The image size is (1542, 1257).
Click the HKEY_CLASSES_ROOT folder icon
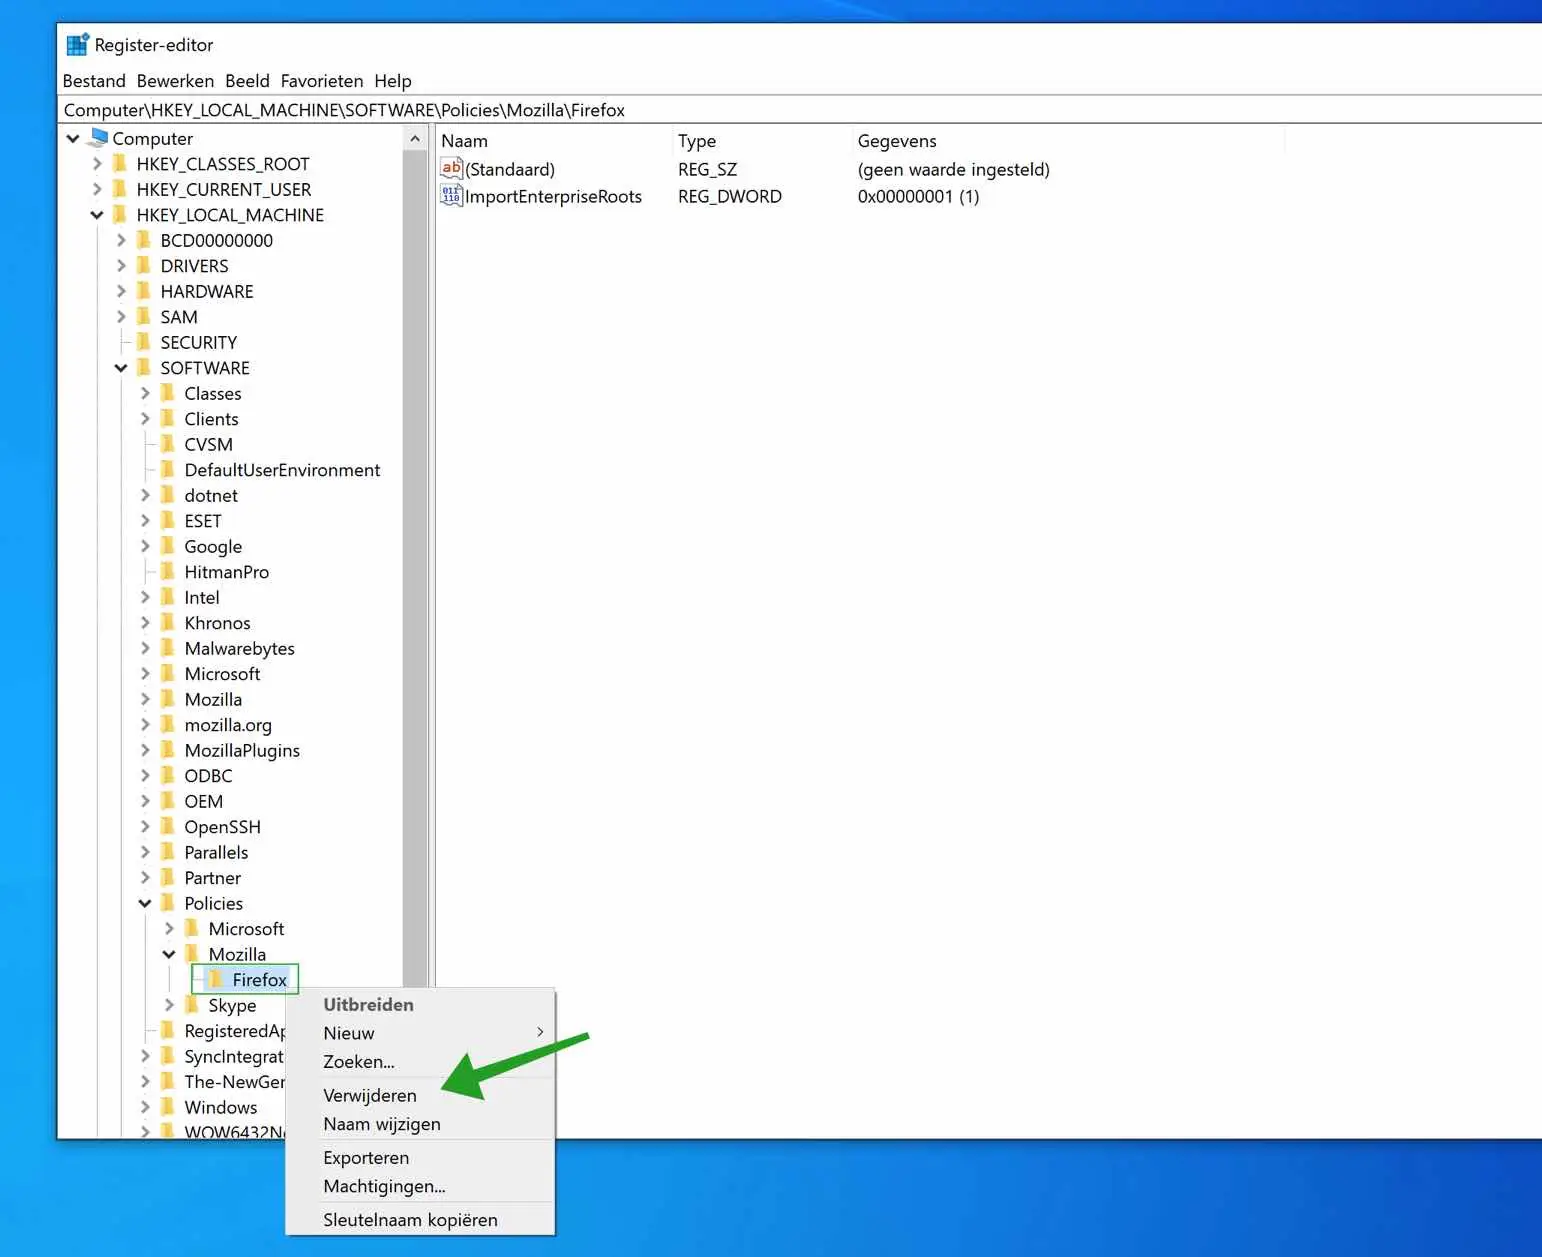click(120, 163)
